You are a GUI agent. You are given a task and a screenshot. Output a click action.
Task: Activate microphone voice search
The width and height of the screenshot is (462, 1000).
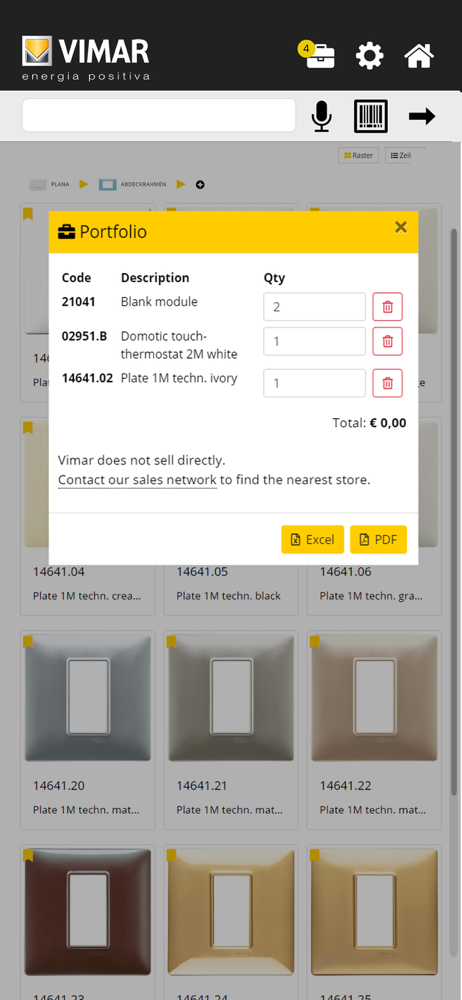click(322, 116)
